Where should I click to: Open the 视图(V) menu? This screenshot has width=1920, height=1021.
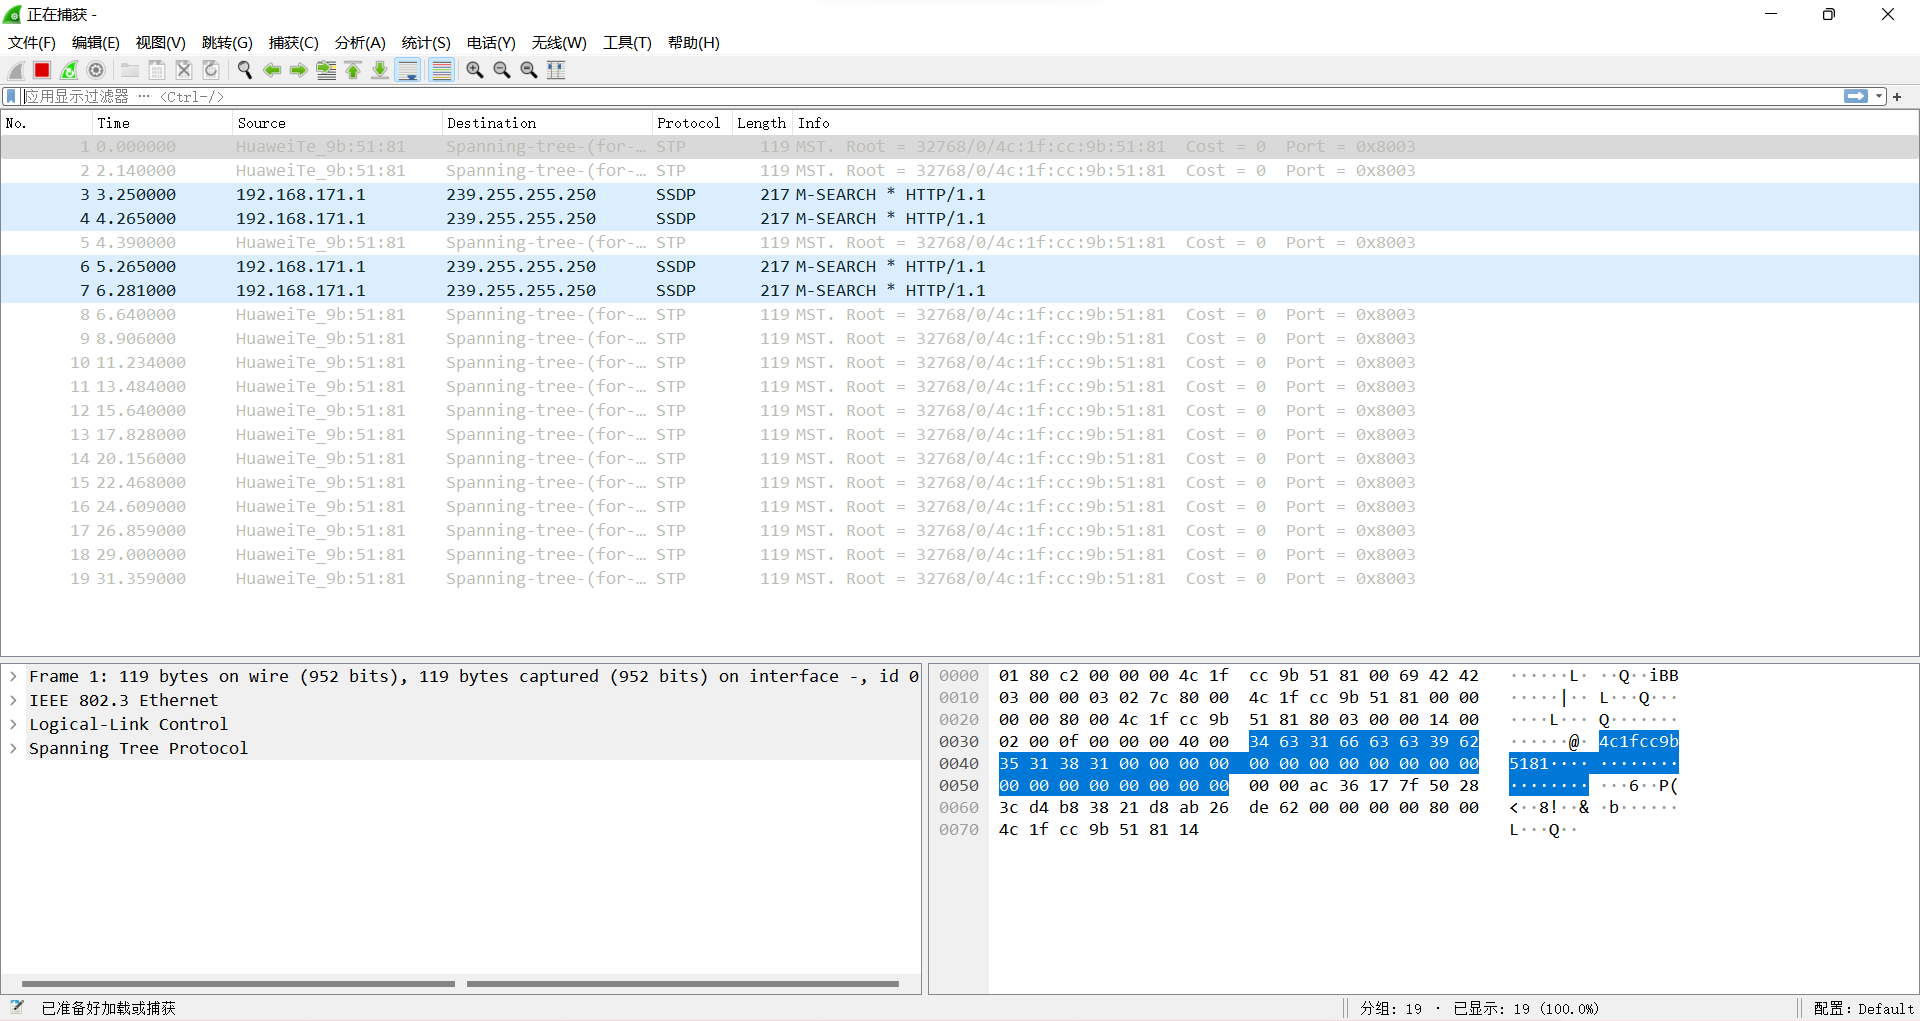(x=161, y=43)
